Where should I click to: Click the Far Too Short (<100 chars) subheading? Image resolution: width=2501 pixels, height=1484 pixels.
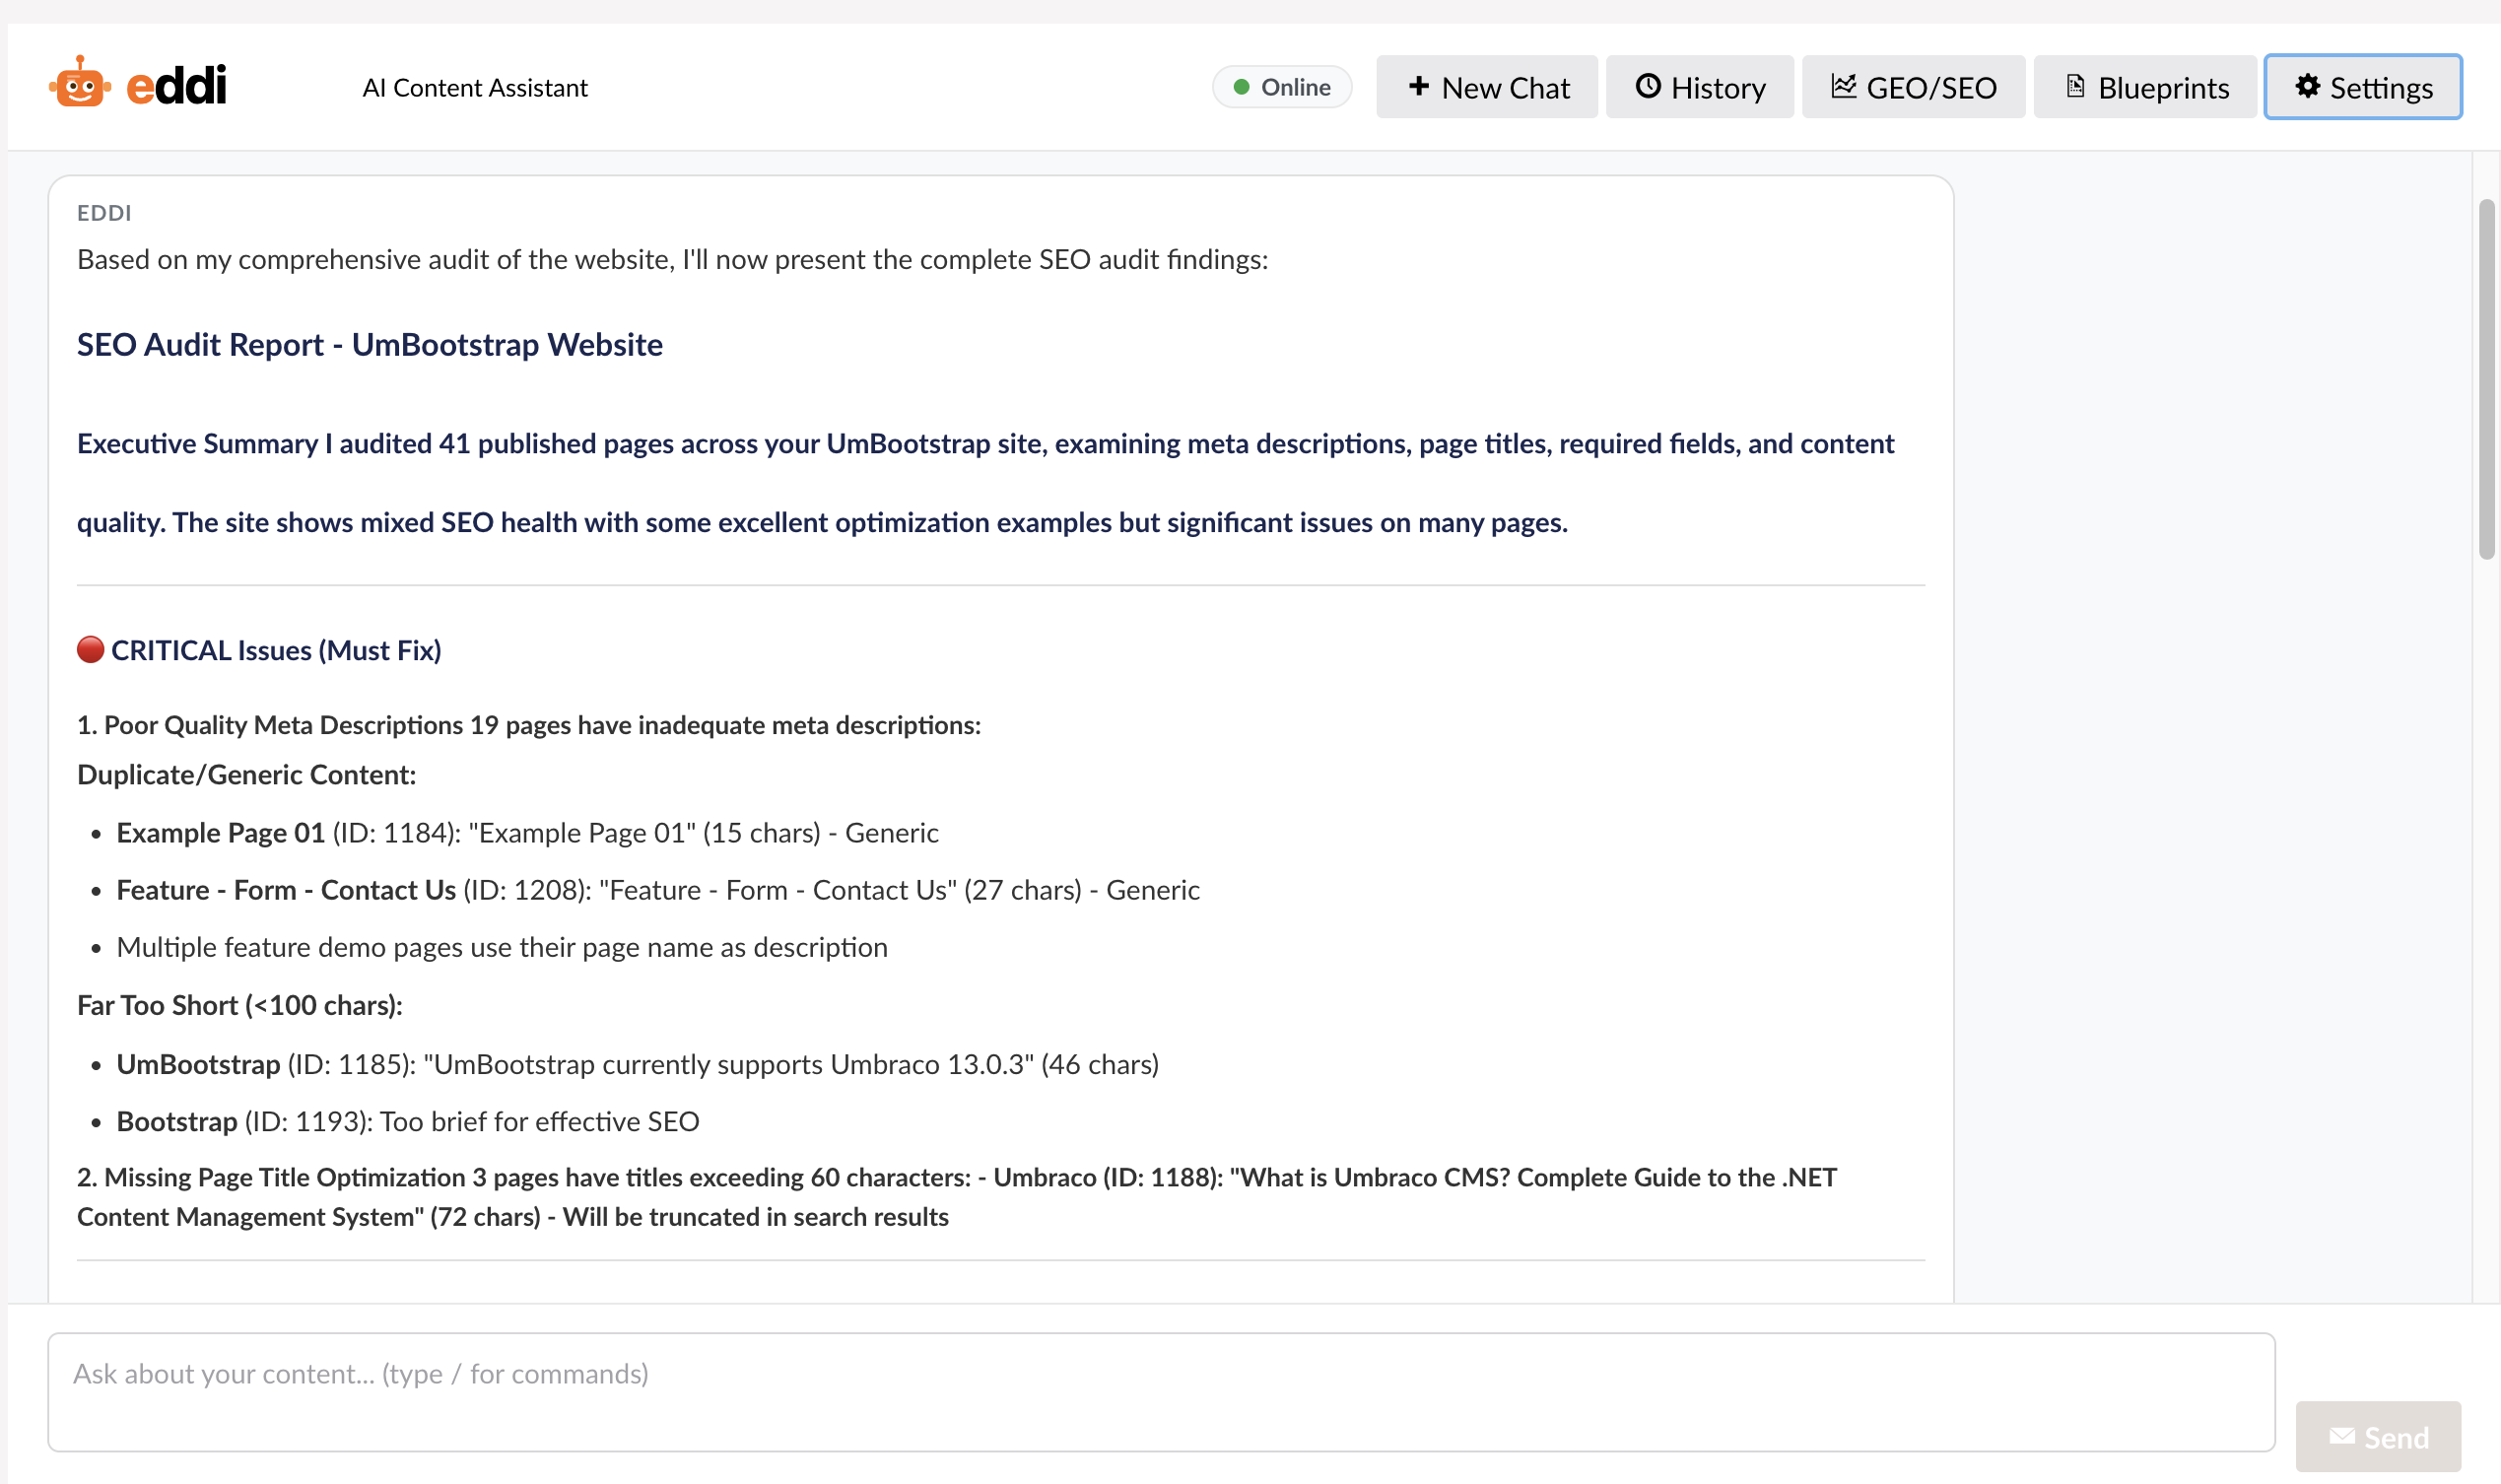[x=240, y=1005]
